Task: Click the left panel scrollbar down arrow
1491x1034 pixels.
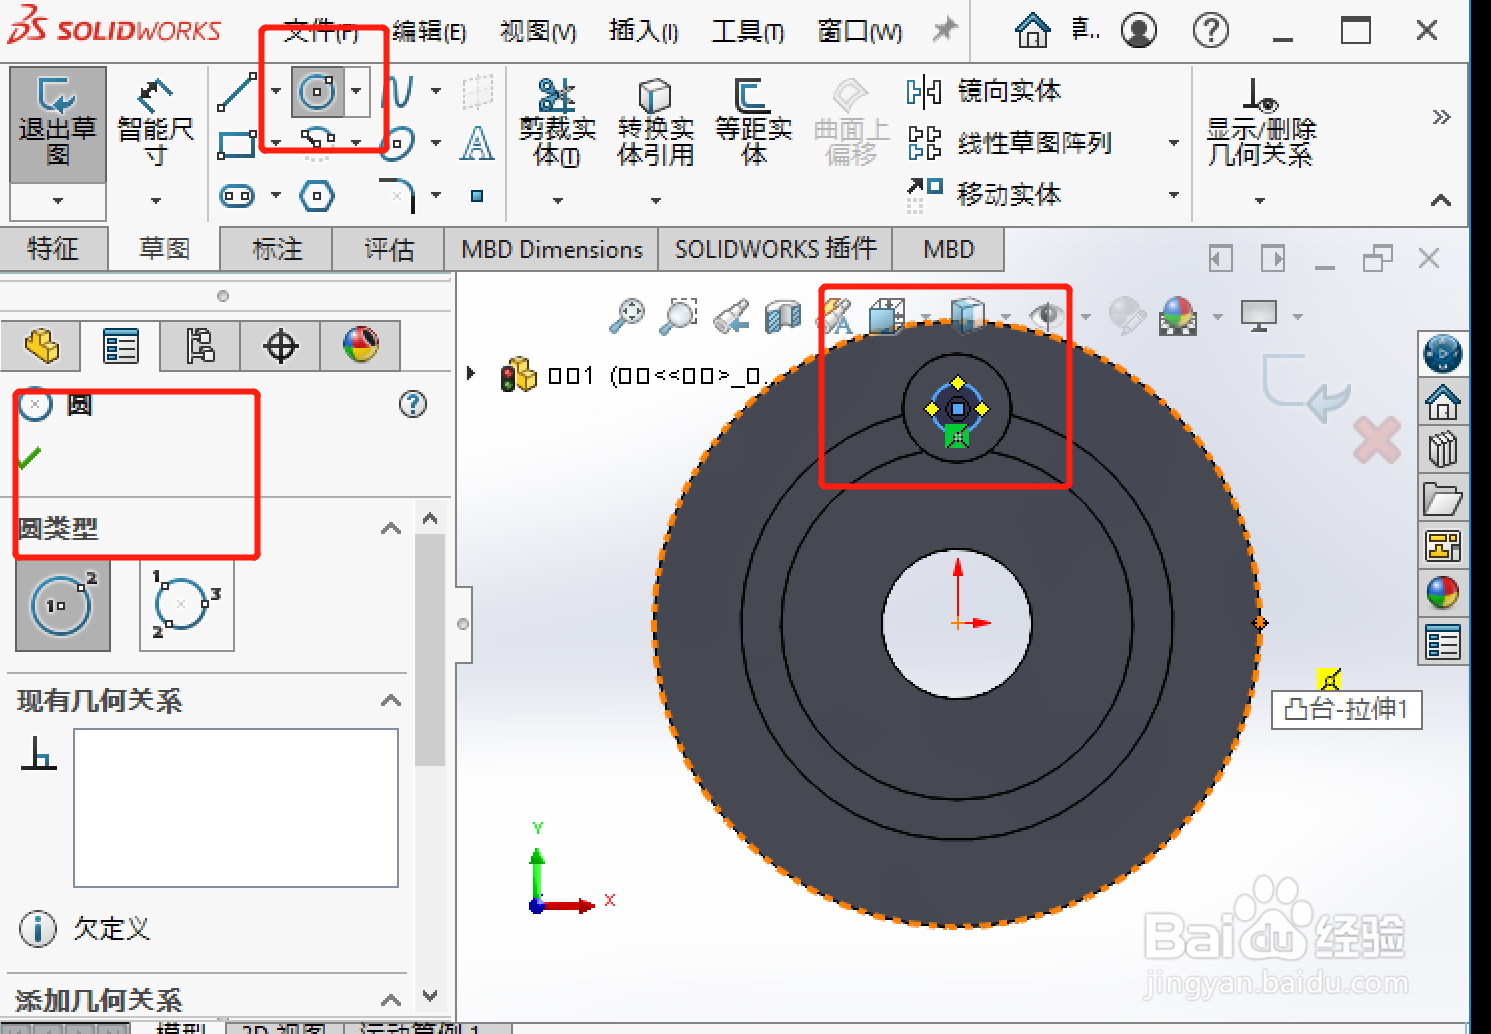Action: coord(430,995)
